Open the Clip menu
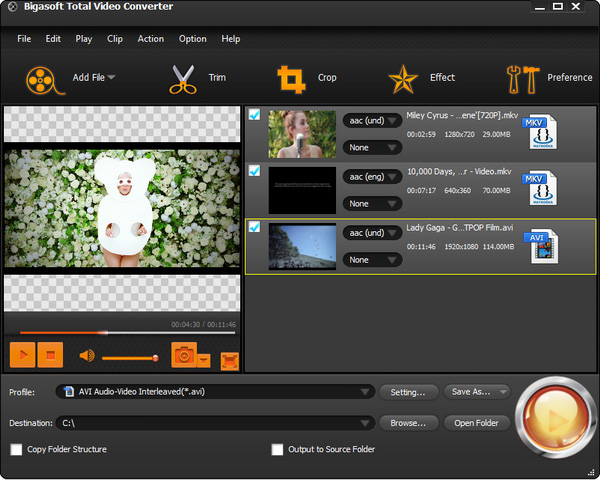The width and height of the screenshot is (600, 480). [x=115, y=39]
